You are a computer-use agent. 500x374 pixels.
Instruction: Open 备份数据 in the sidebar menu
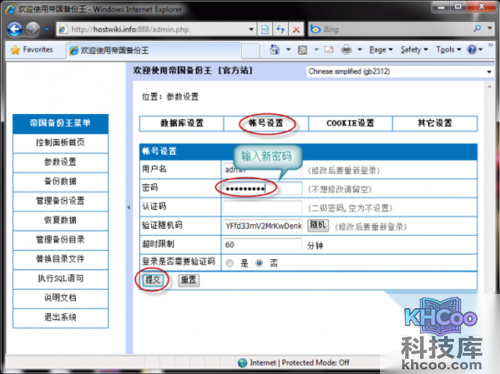[x=60, y=182]
